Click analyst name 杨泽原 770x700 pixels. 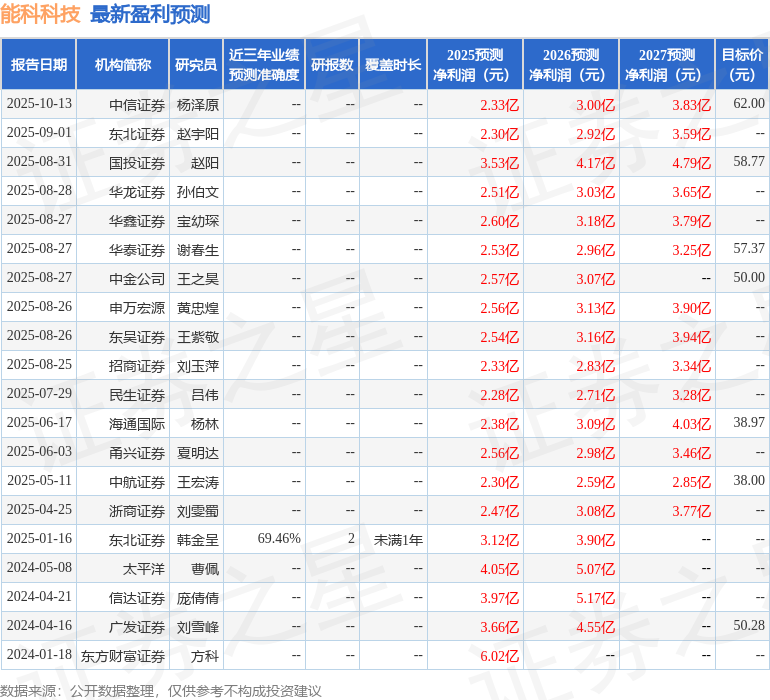pos(197,105)
